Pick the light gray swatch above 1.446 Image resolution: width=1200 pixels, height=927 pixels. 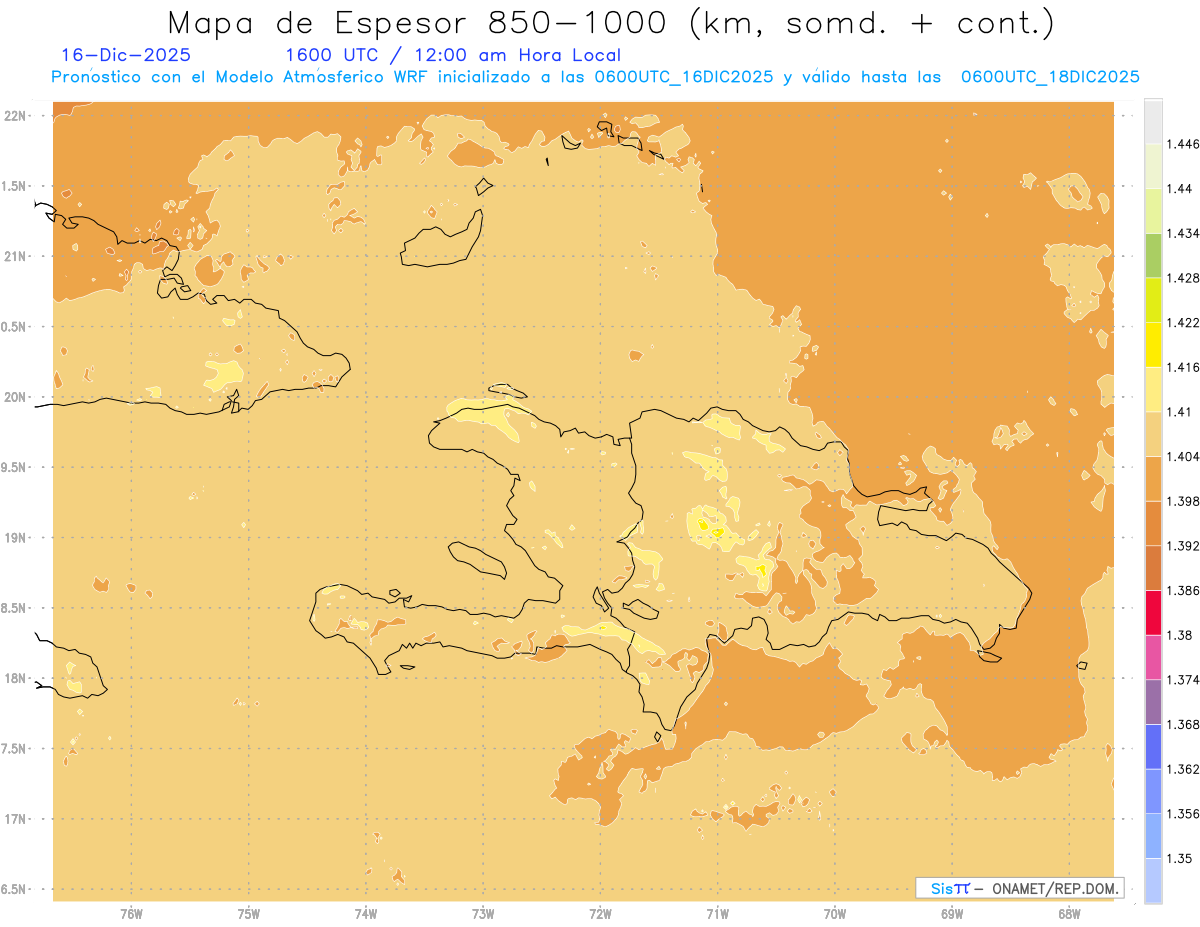(1153, 121)
